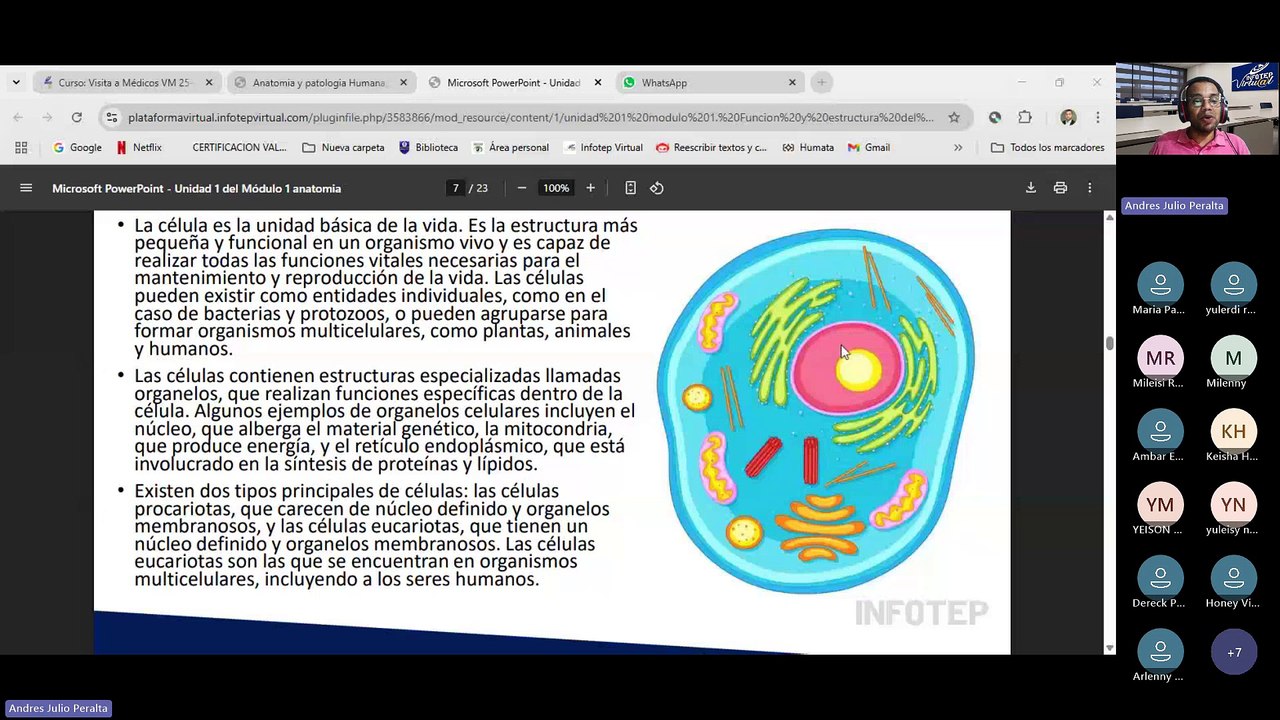
Task: Reload the current page
Action: click(76, 117)
